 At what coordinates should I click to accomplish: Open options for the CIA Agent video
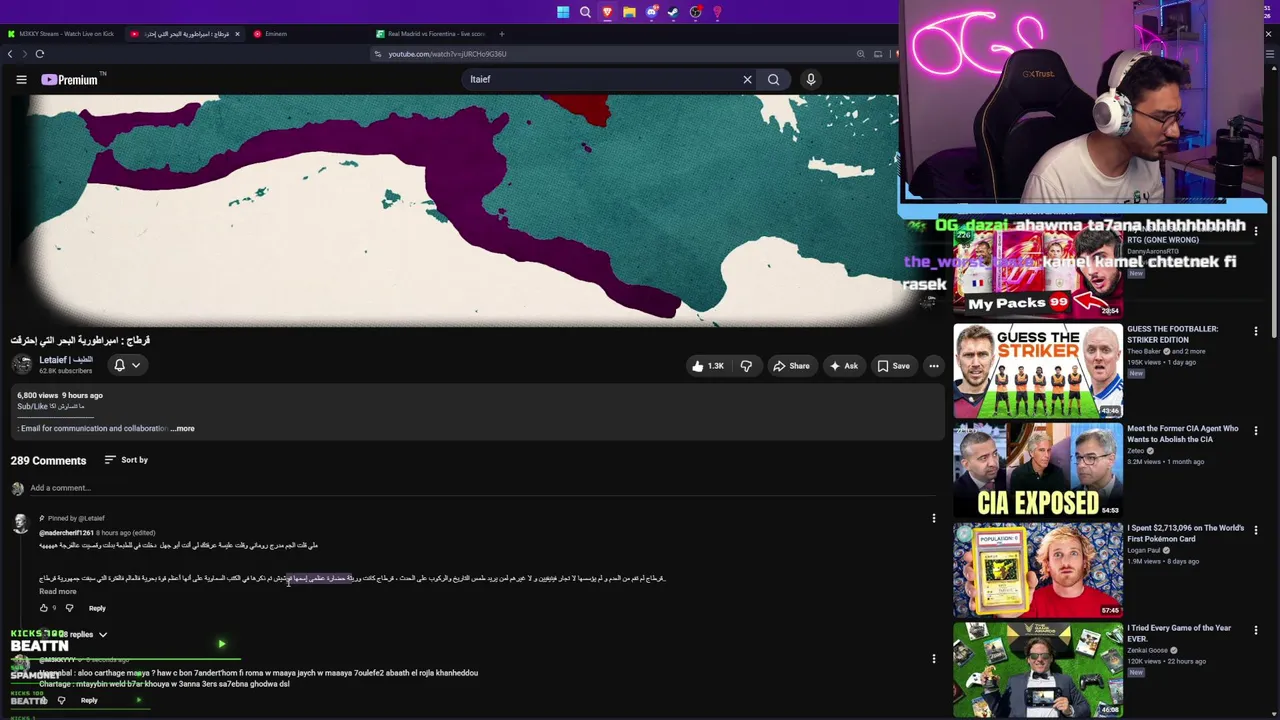pos(1256,431)
